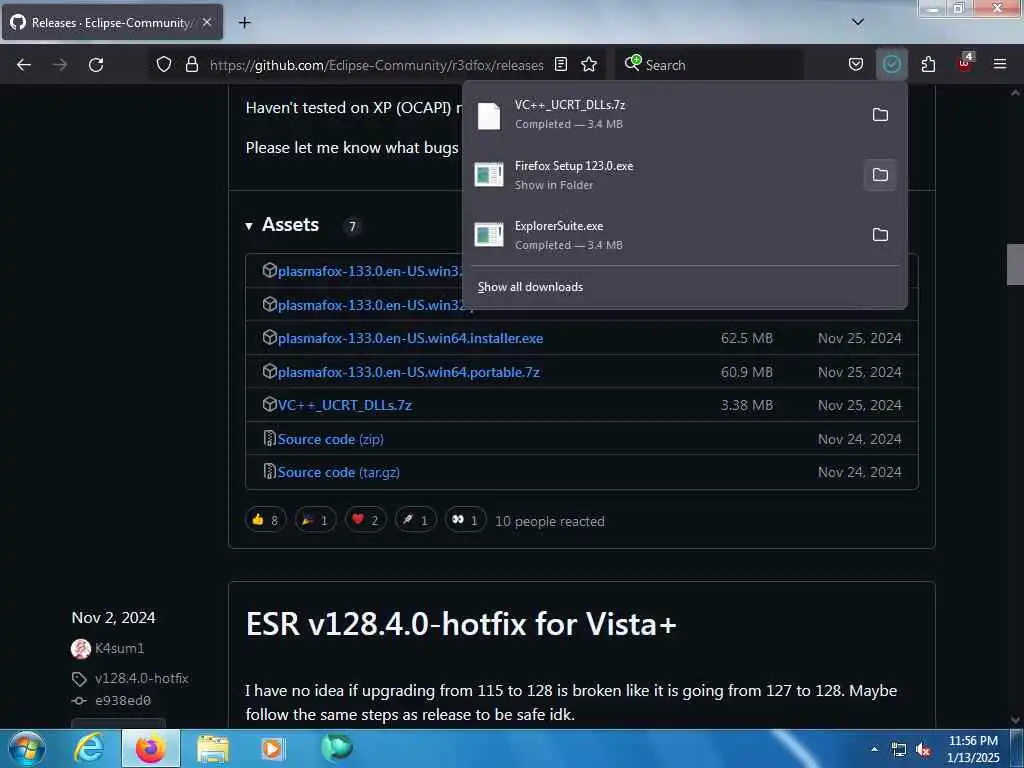
Task: Open the Windows Start button
Action: [27, 748]
